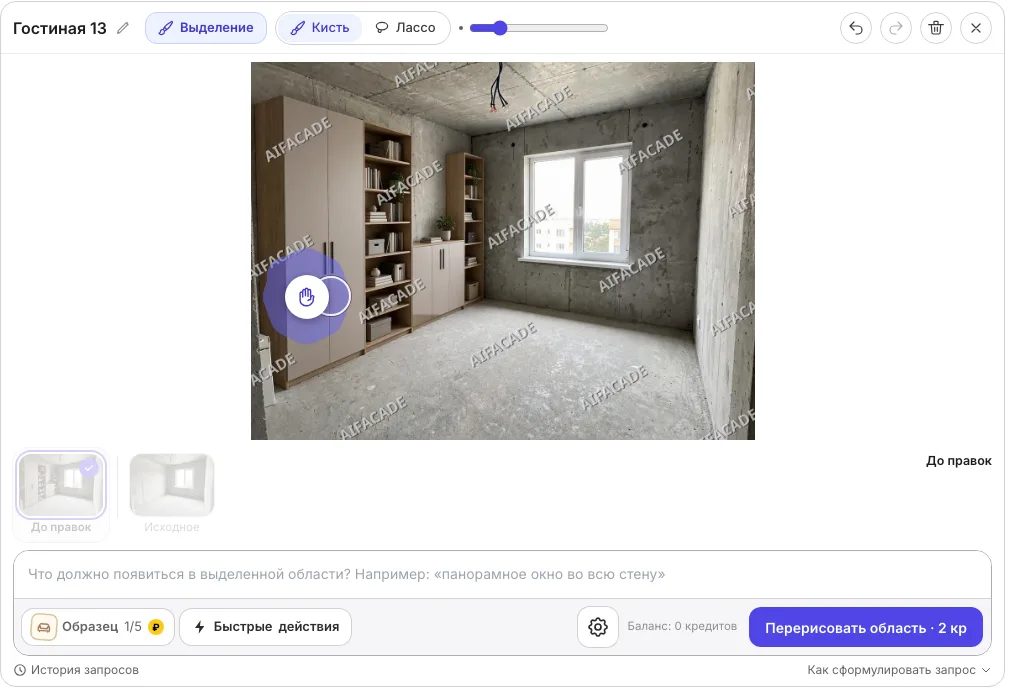Switch to the Лассо lasso tool
Image resolution: width=1029 pixels, height=690 pixels.
click(405, 28)
